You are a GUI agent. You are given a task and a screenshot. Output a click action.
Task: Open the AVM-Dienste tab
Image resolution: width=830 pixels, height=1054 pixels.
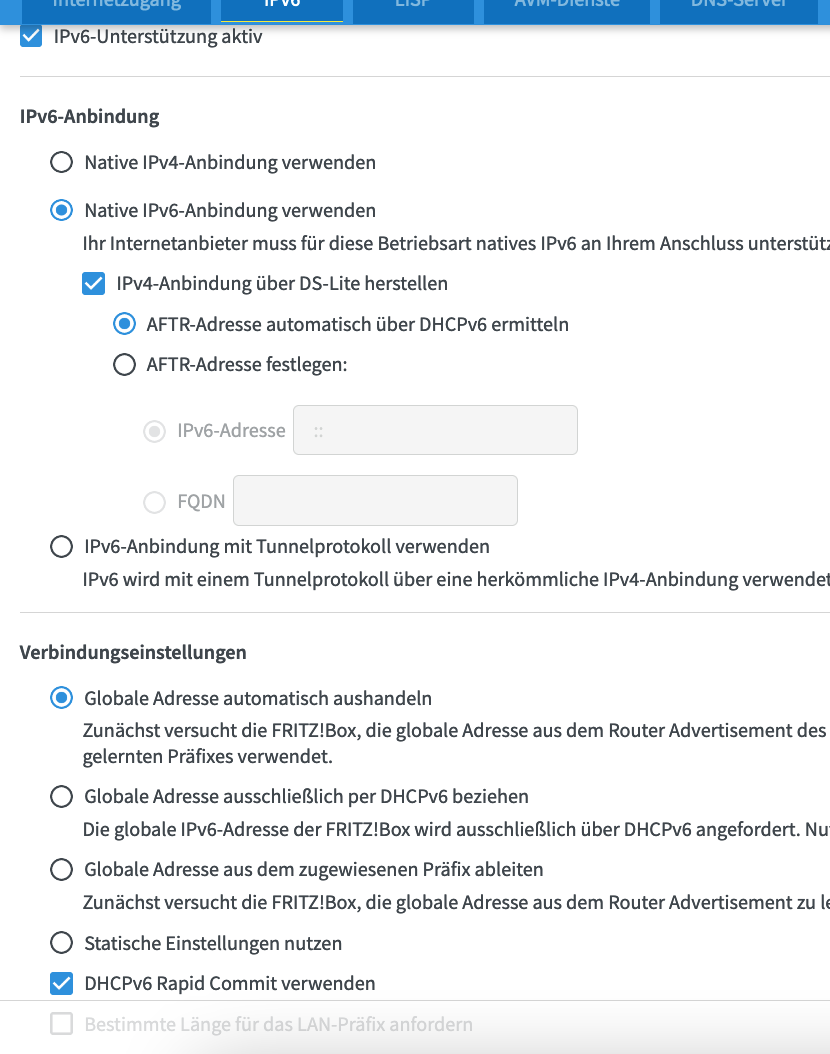pyautogui.click(x=567, y=7)
